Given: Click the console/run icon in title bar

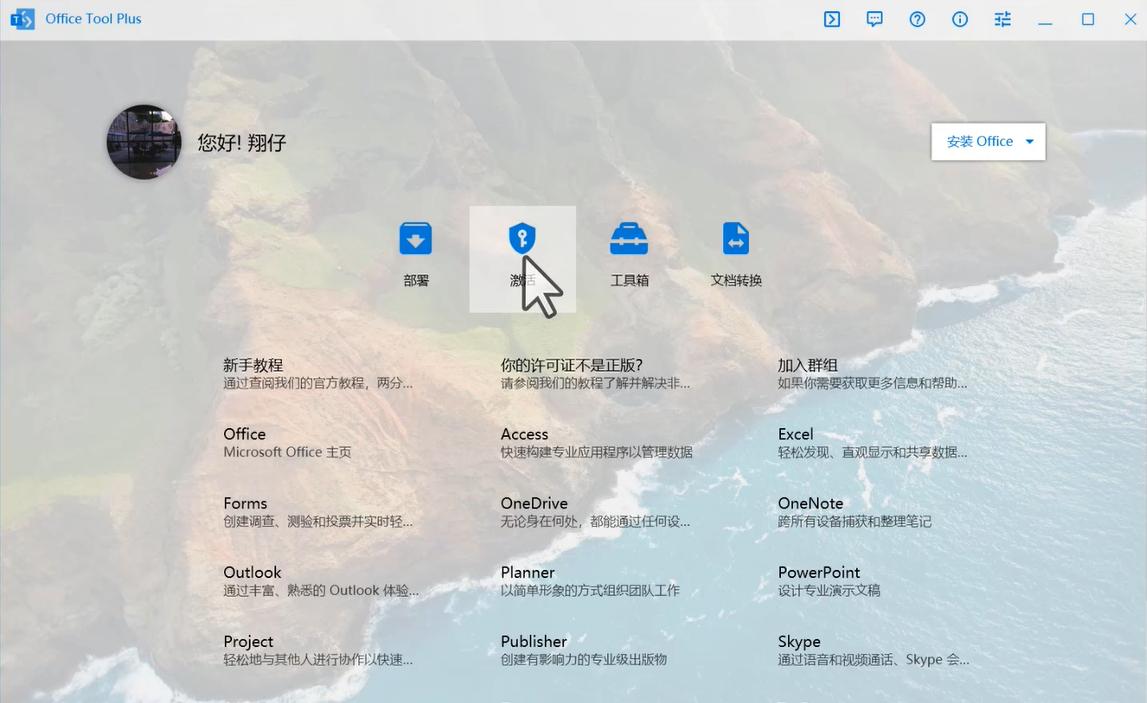Looking at the screenshot, I should [x=831, y=19].
